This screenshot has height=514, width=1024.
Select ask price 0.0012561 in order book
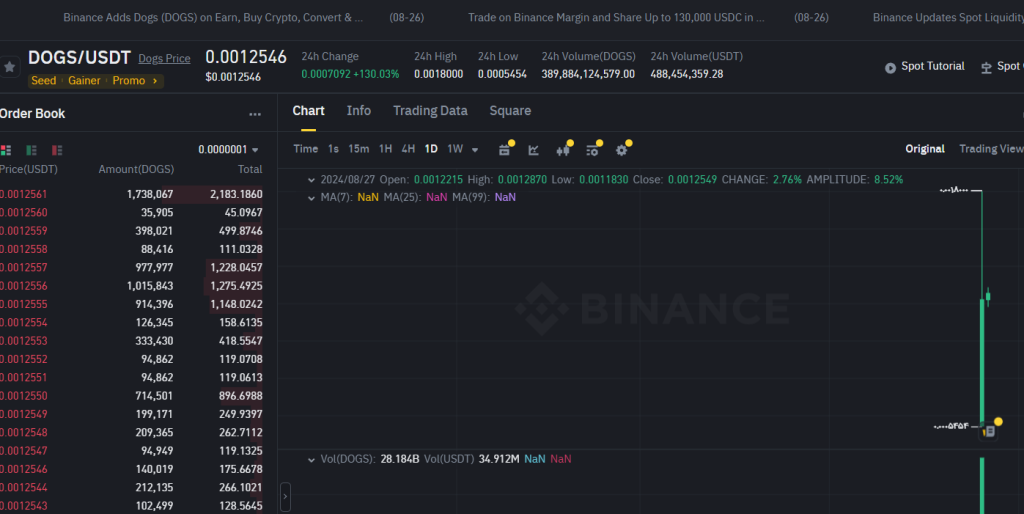24,195
